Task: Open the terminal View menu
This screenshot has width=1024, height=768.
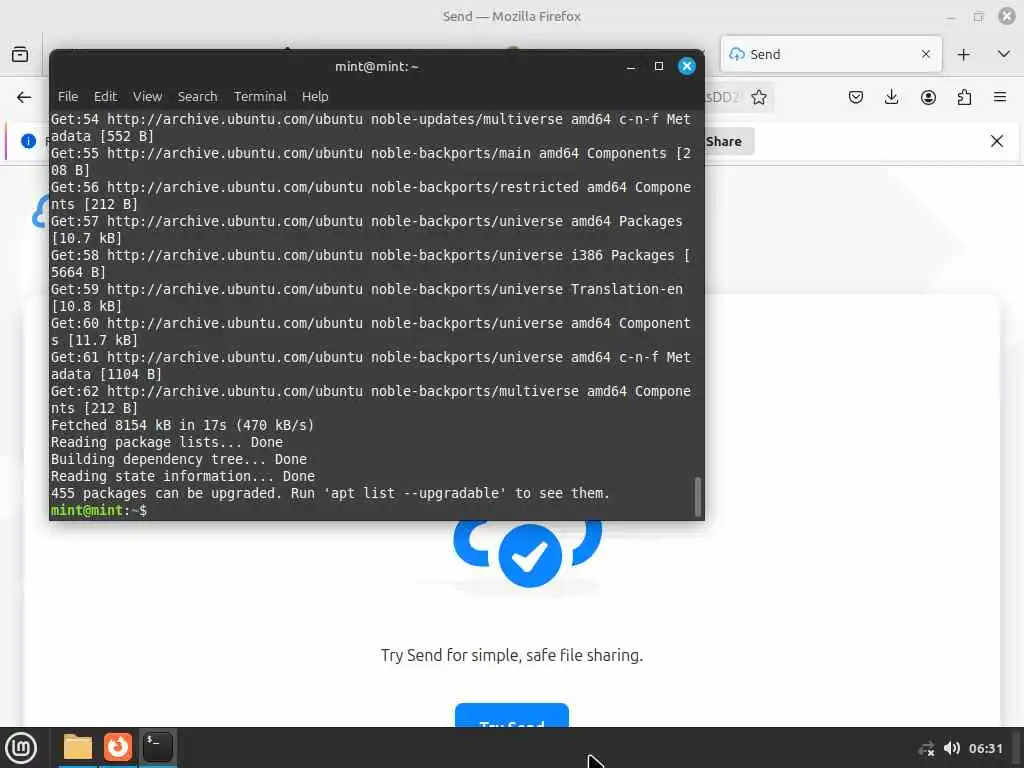Action: click(148, 97)
